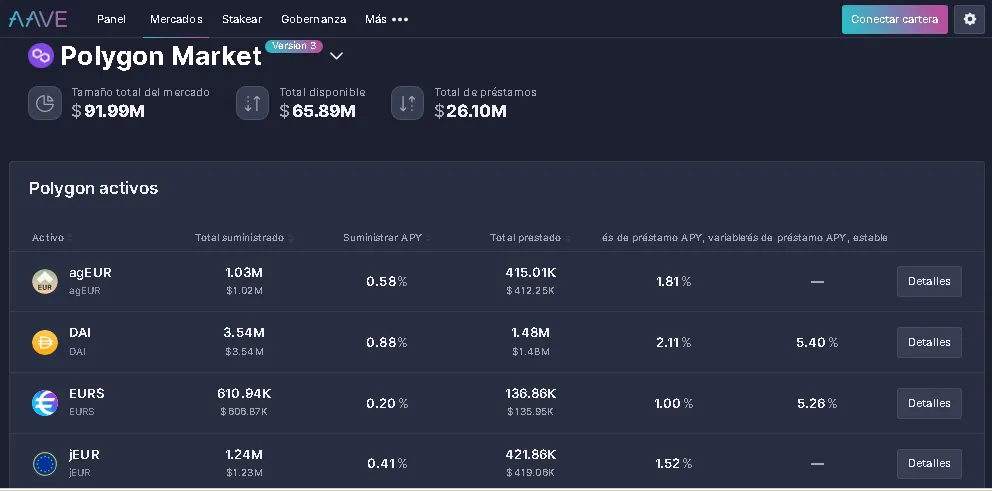This screenshot has width=992, height=491.
Task: Click the 1.52% variable borrow APY
Action: pyautogui.click(x=674, y=464)
